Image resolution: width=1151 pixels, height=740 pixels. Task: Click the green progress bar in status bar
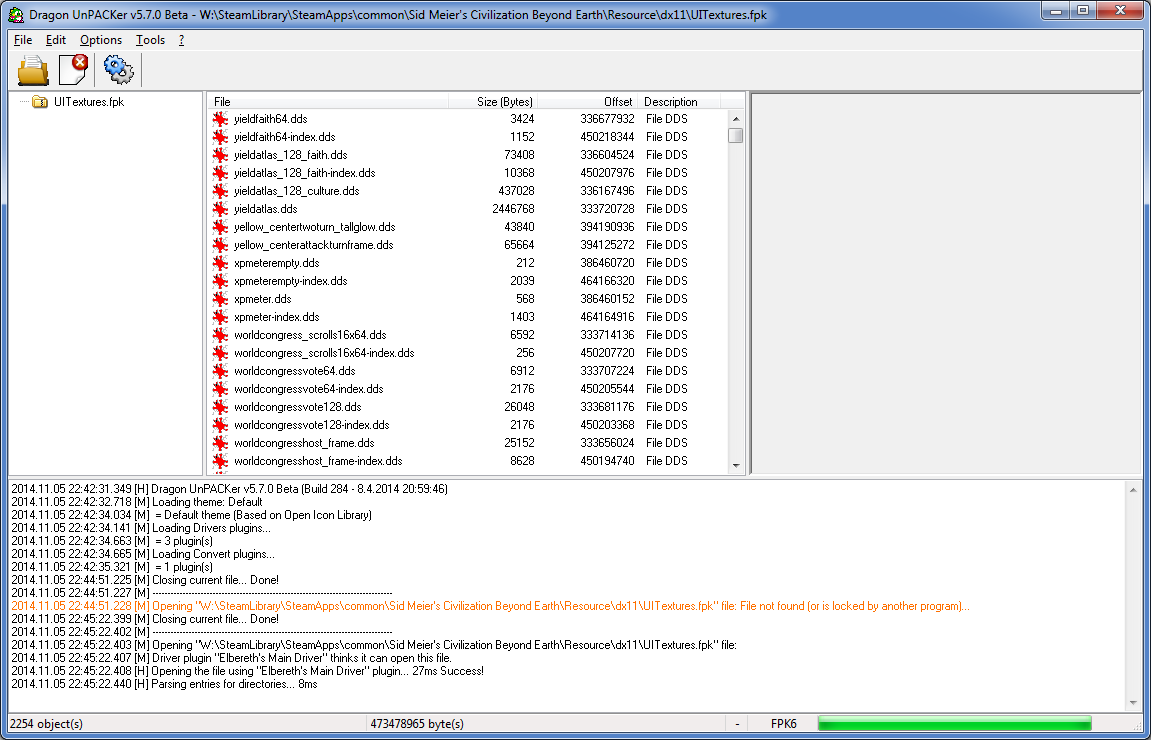(954, 724)
